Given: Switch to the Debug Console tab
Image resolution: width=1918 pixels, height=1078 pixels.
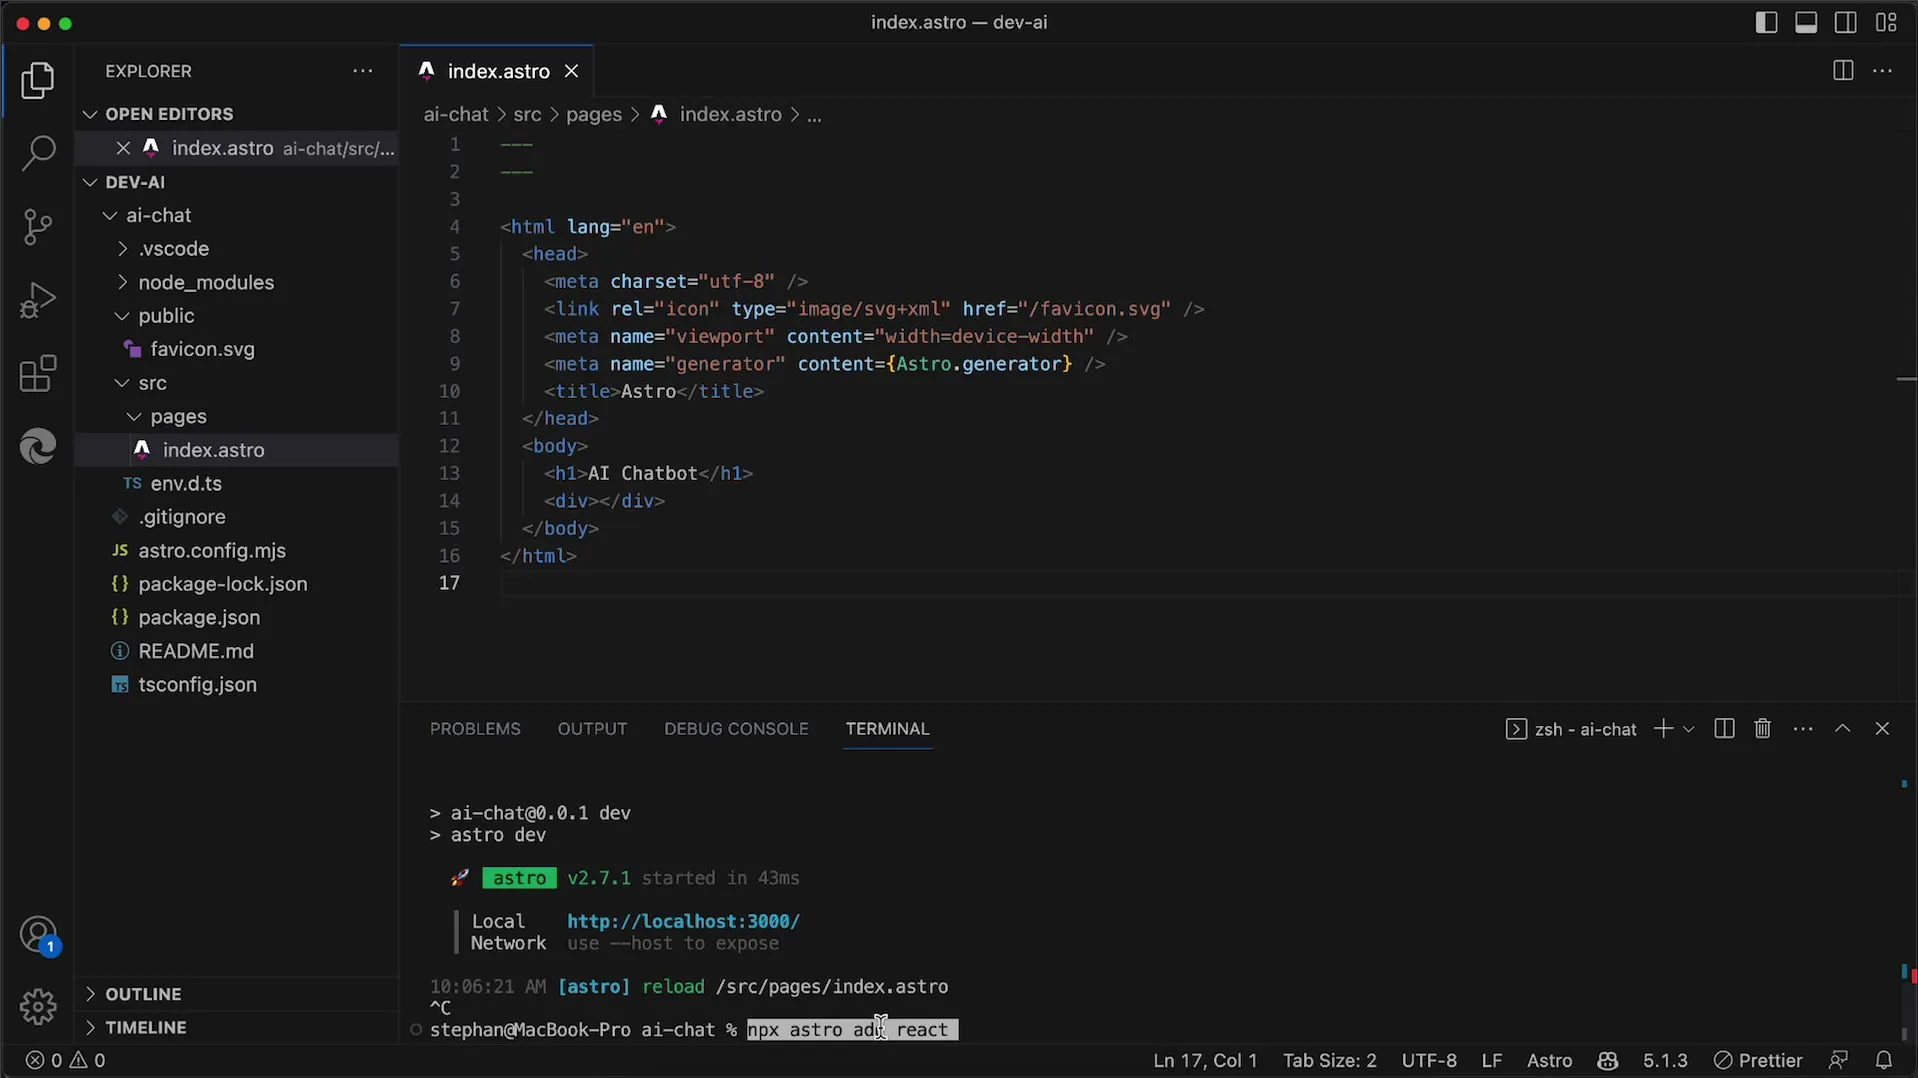Looking at the screenshot, I should (x=736, y=729).
